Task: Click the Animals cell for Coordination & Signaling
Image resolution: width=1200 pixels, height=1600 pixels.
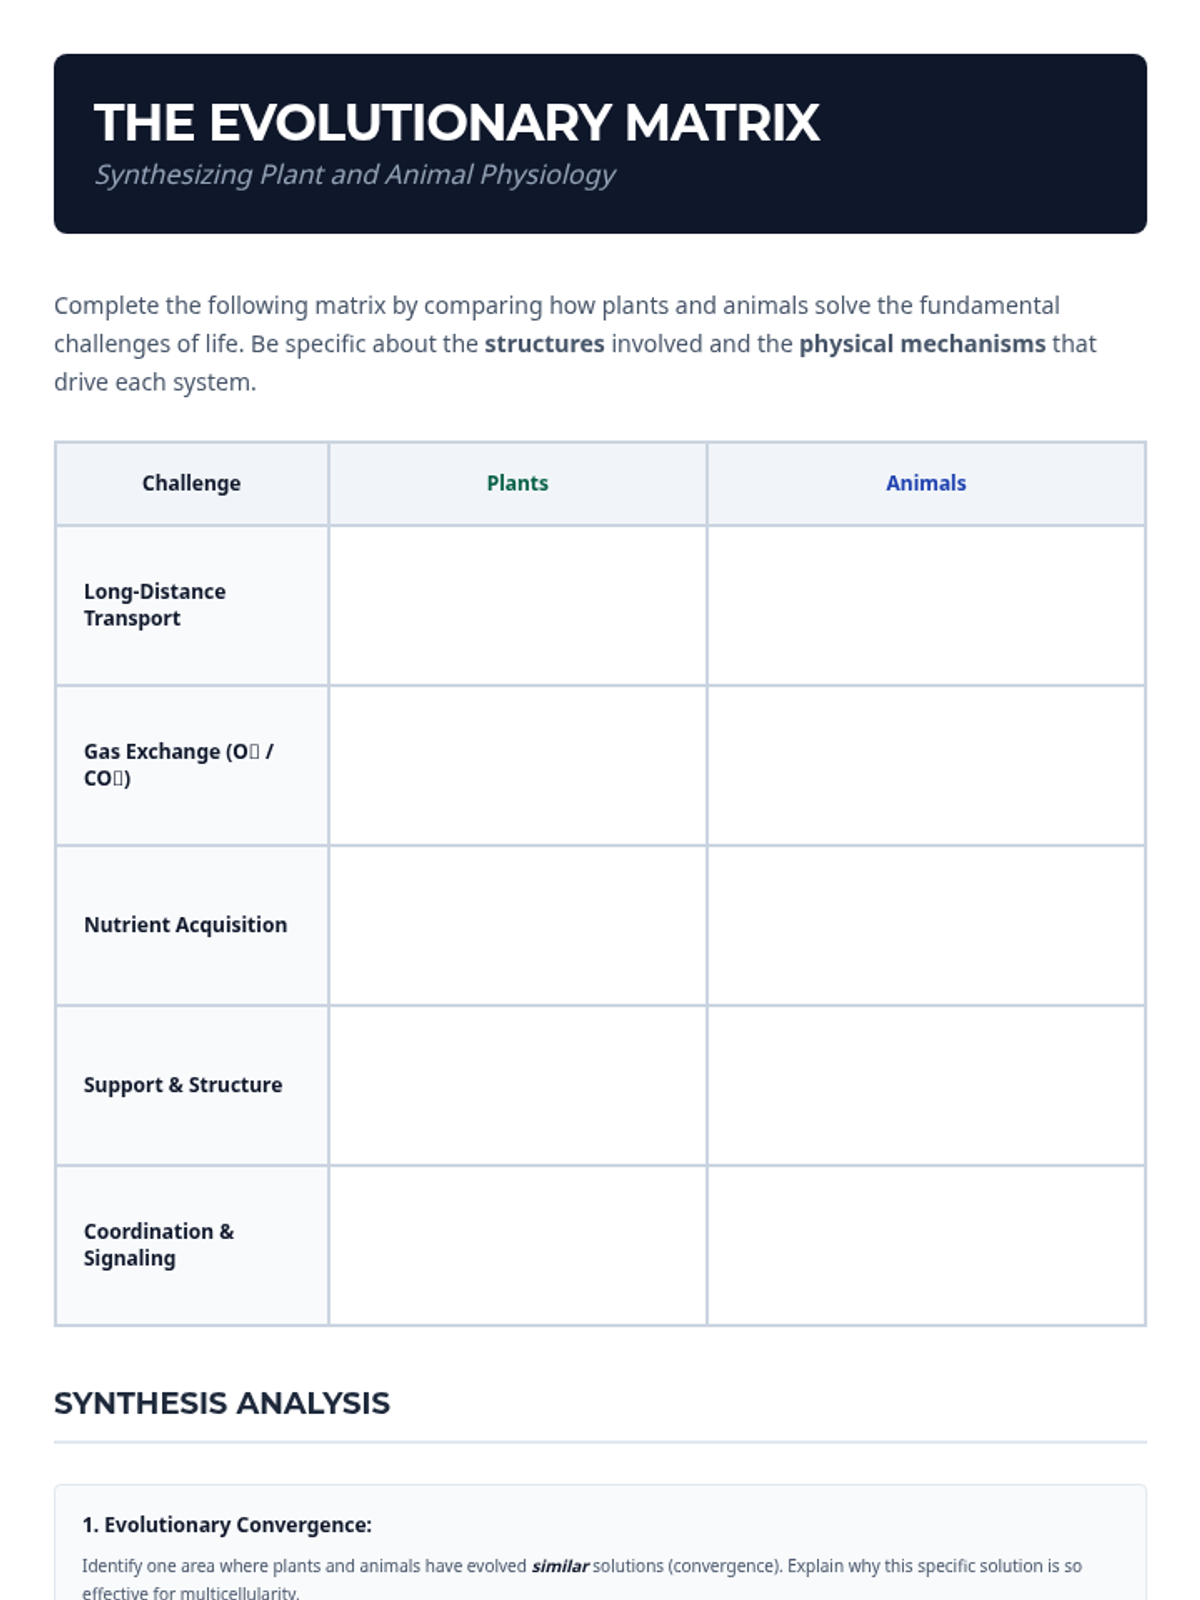Action: [925, 1245]
